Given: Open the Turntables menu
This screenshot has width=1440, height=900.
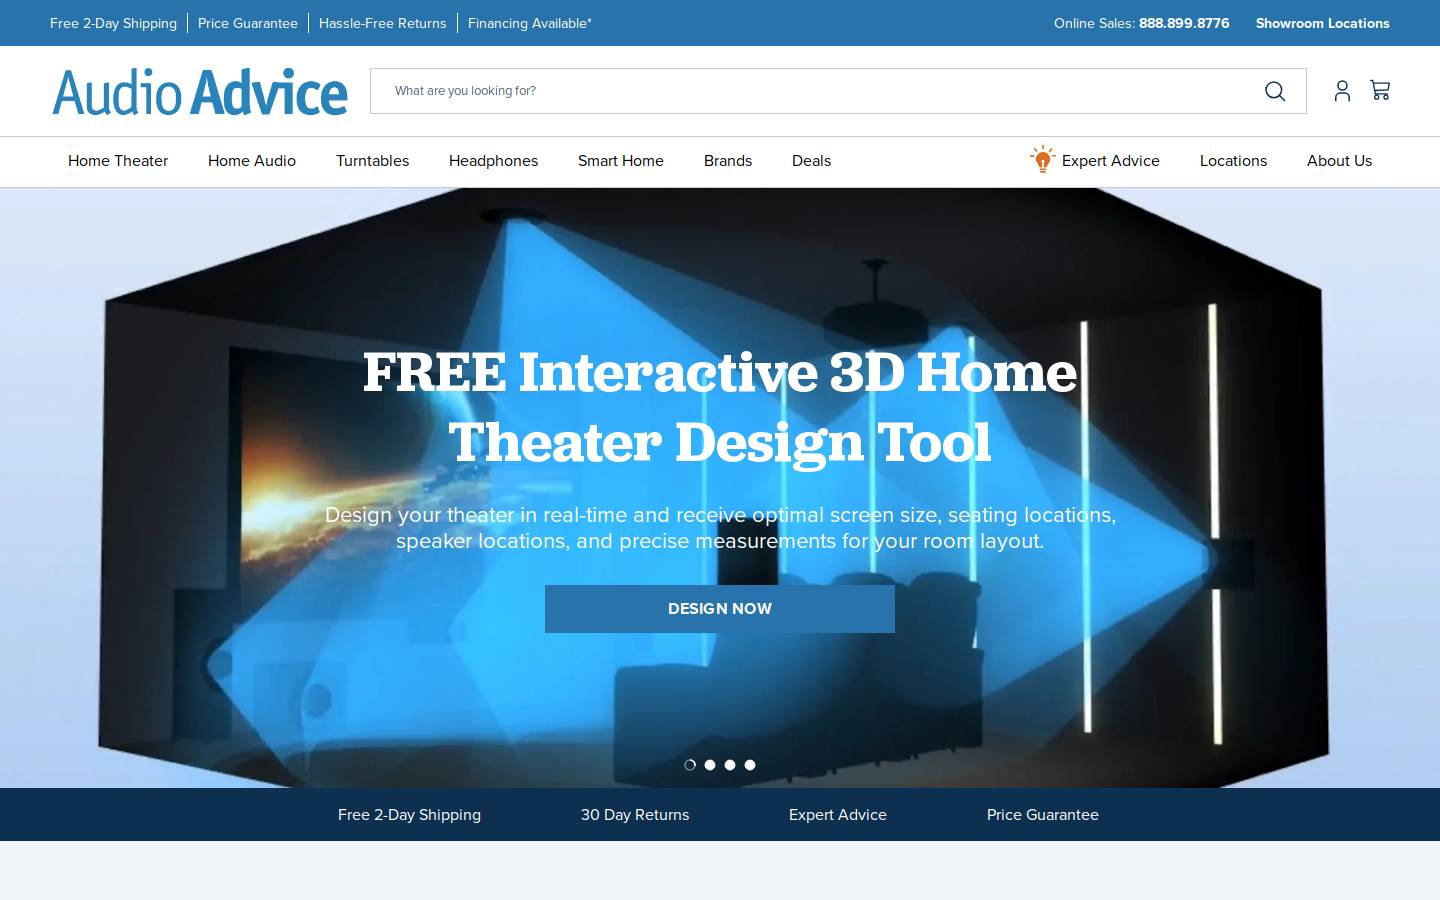Looking at the screenshot, I should 372,161.
